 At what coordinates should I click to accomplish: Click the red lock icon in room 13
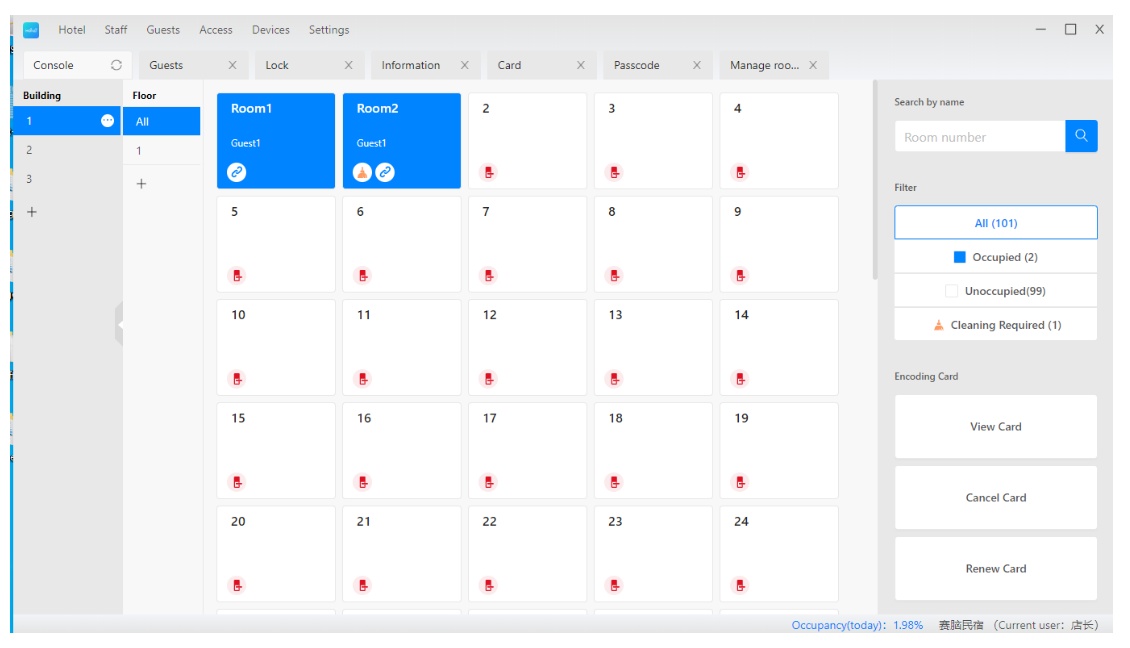coord(615,379)
